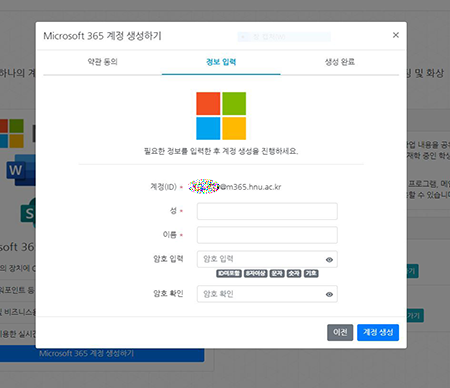This screenshot has width=450, height=388.
Task: Click the small Microsoft logo on the background page
Action: pos(12,133)
